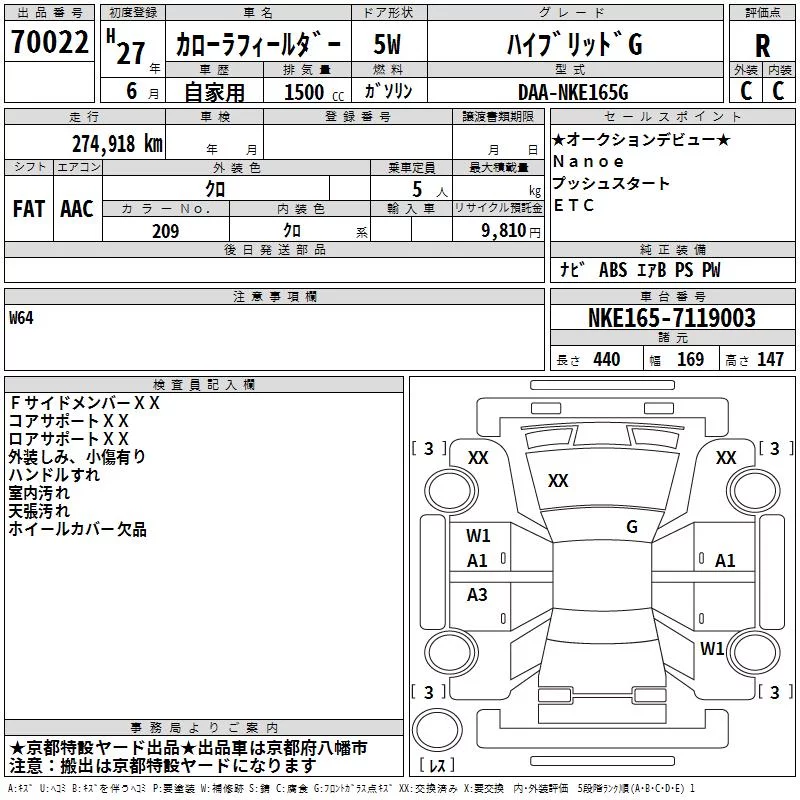The height and width of the screenshot is (800, 800).
Task: Select the note 天張汚れ
Action: (x=39, y=511)
